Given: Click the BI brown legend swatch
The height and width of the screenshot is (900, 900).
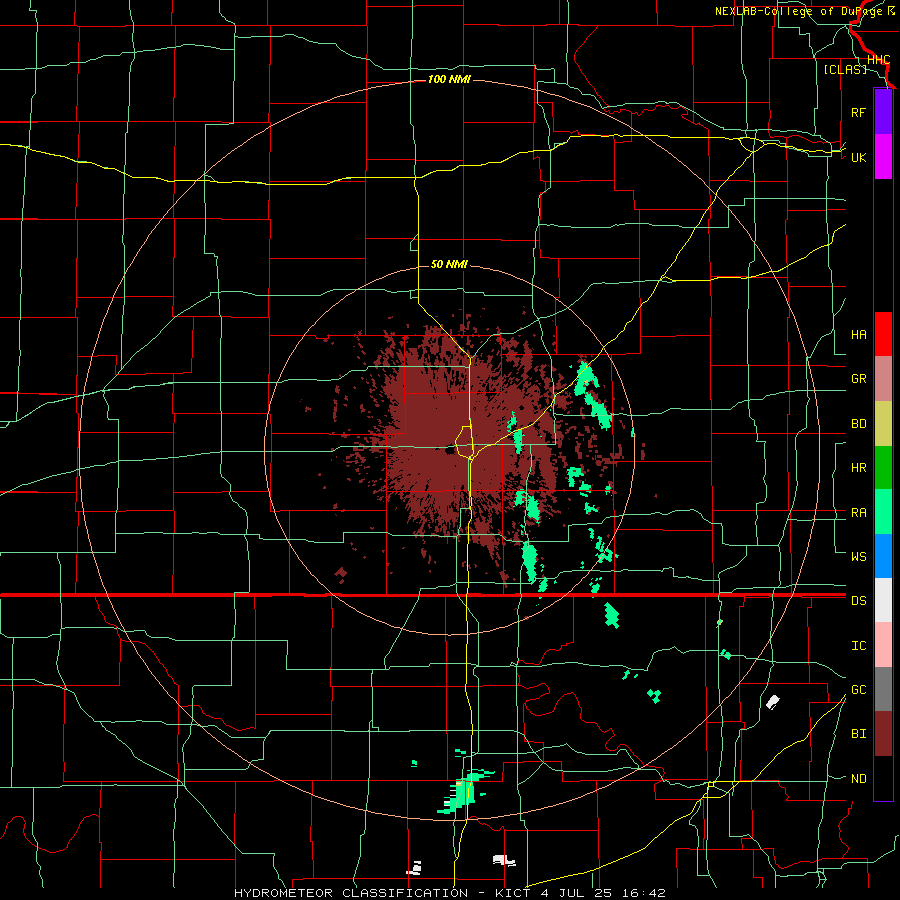Looking at the screenshot, I should click(x=883, y=734).
